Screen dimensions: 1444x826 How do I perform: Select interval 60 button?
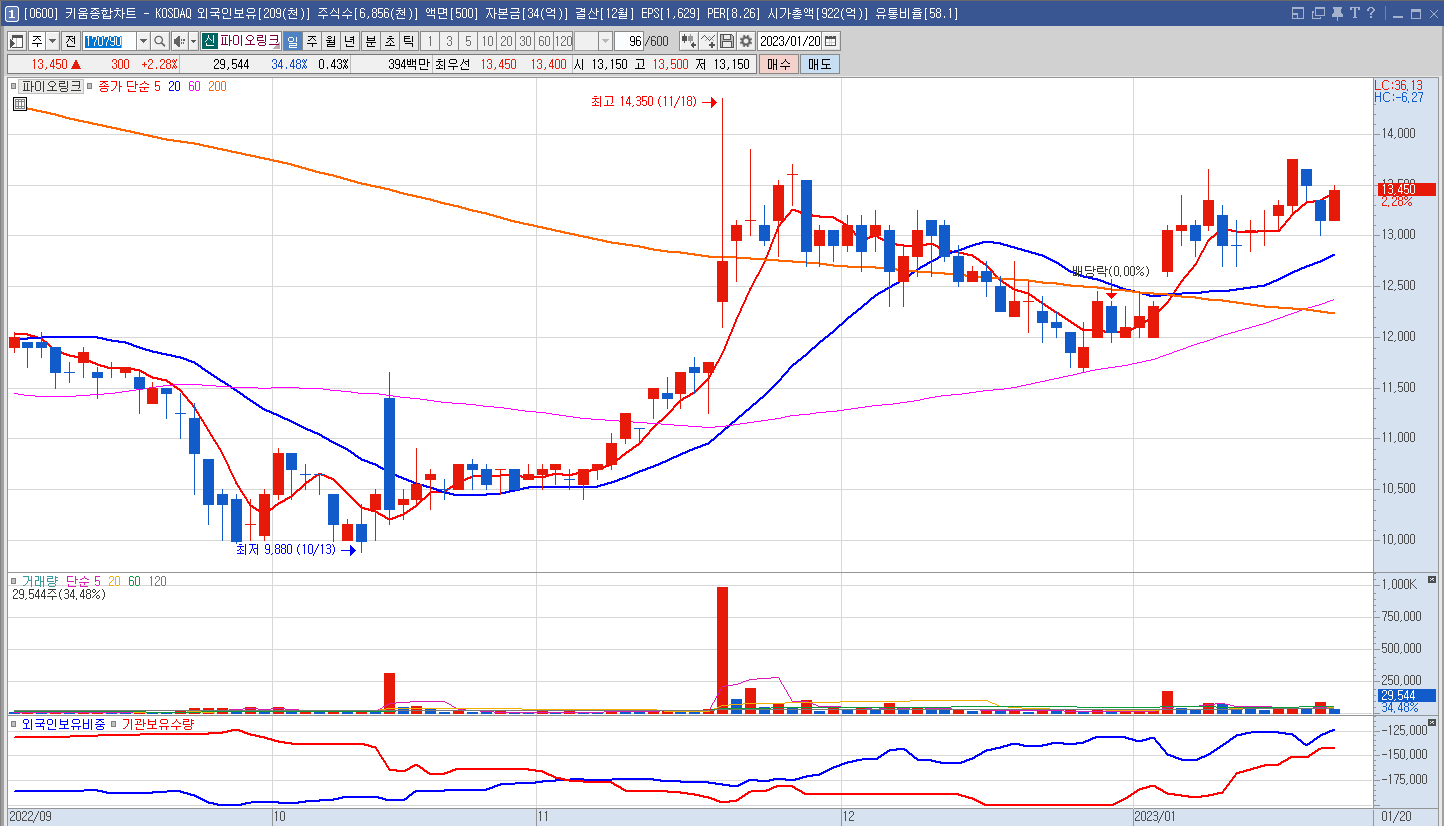click(544, 41)
